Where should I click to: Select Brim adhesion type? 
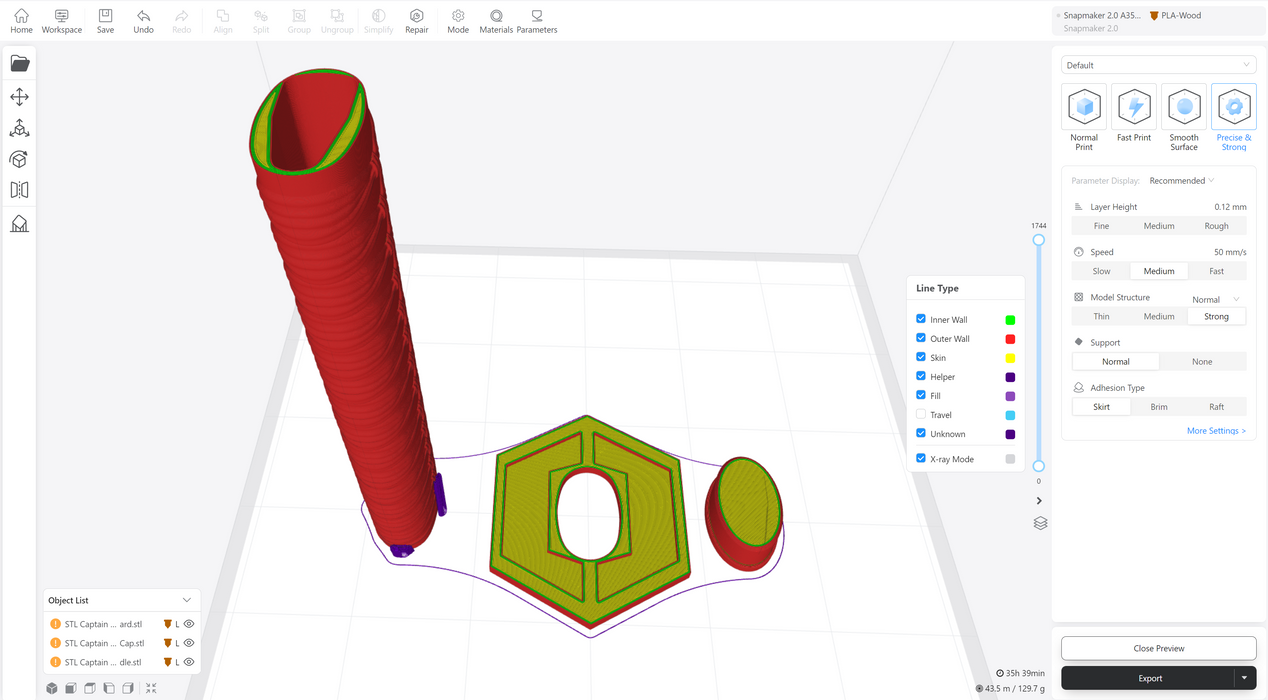pos(1159,407)
